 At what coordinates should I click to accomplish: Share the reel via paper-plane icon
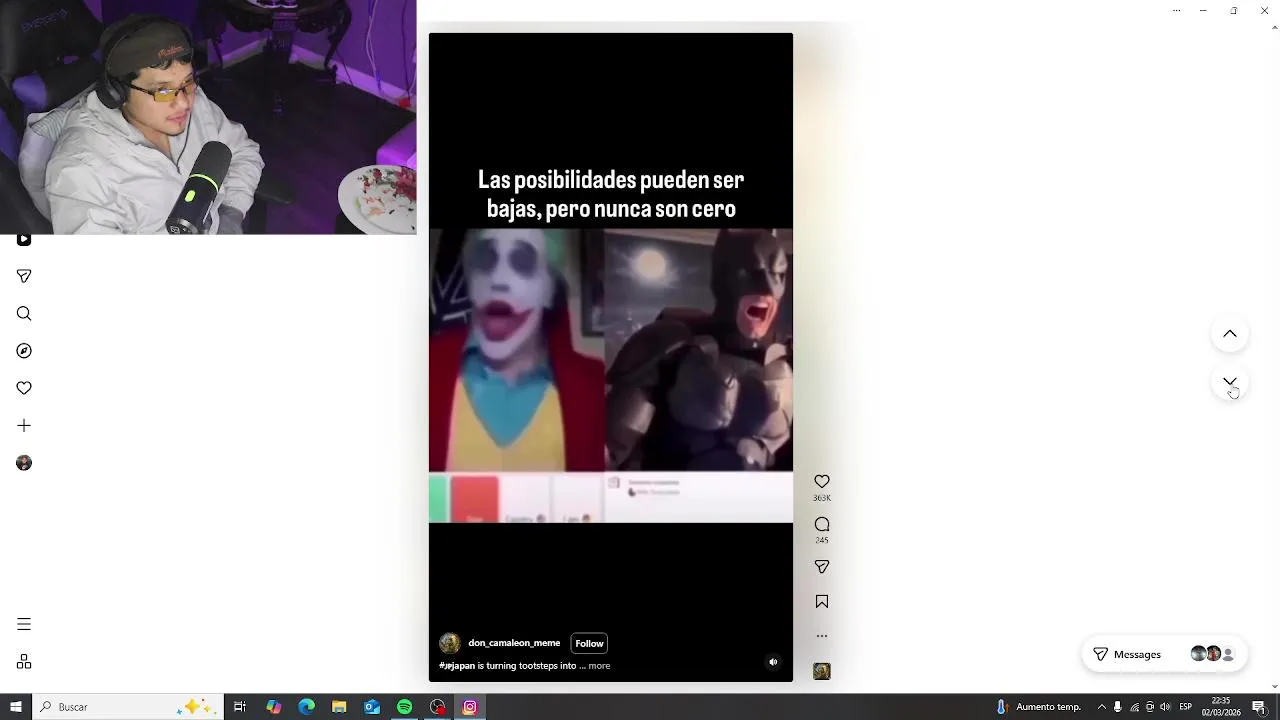[822, 567]
